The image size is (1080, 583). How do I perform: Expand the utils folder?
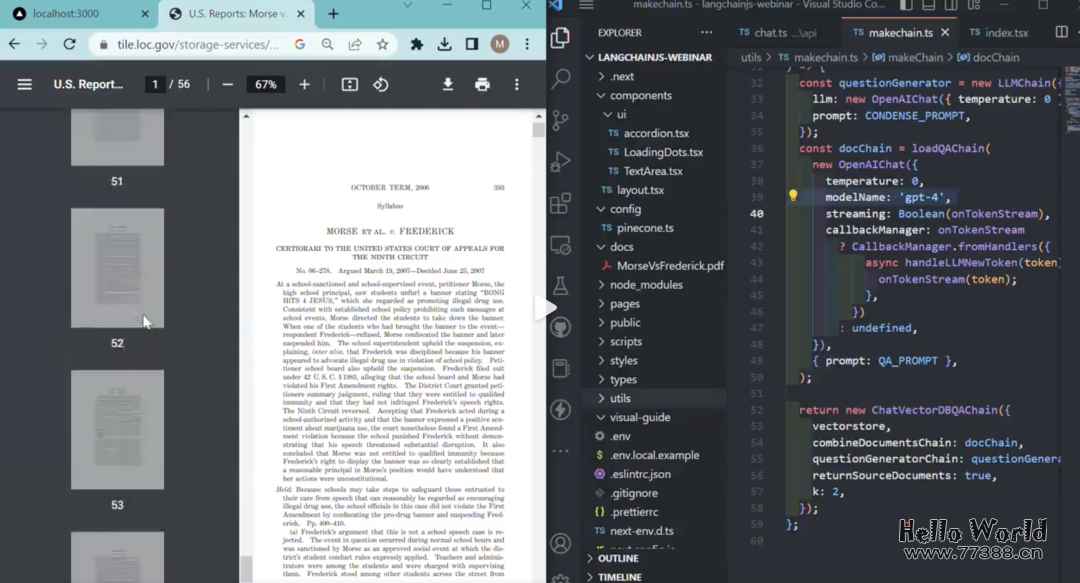(x=620, y=398)
